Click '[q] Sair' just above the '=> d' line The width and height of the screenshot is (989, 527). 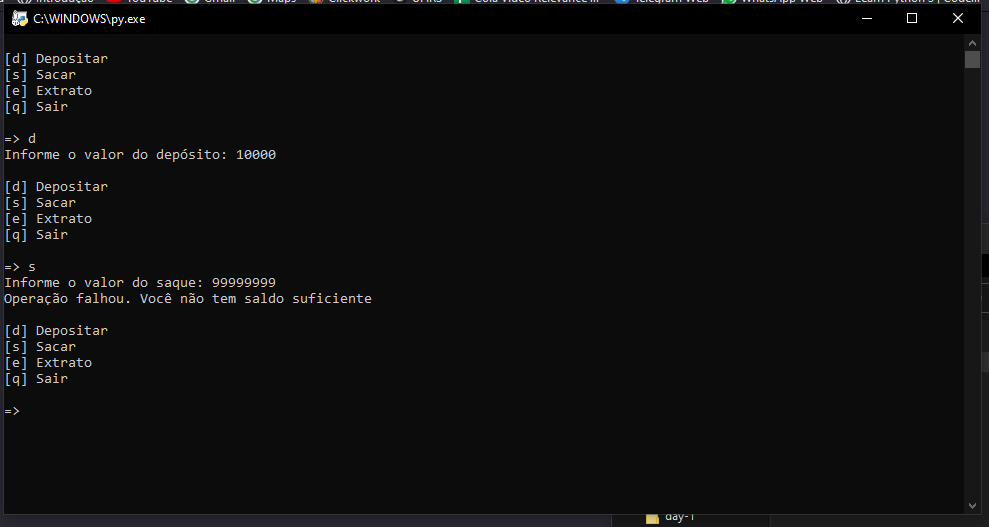coord(36,107)
